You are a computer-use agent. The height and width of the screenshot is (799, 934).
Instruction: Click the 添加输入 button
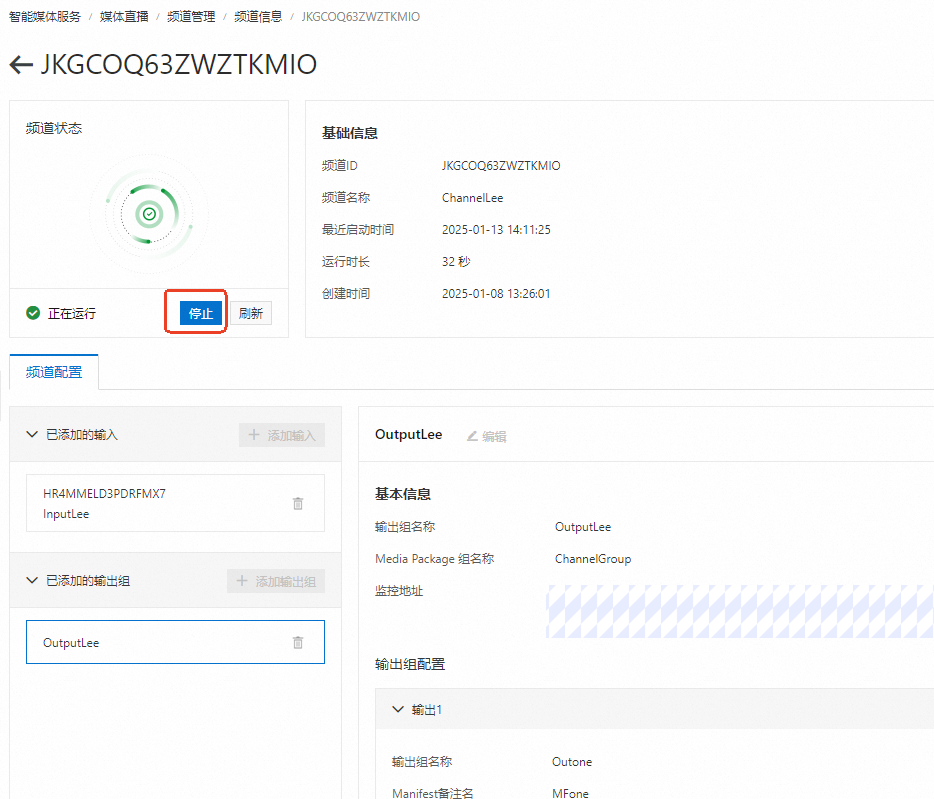[x=282, y=435]
